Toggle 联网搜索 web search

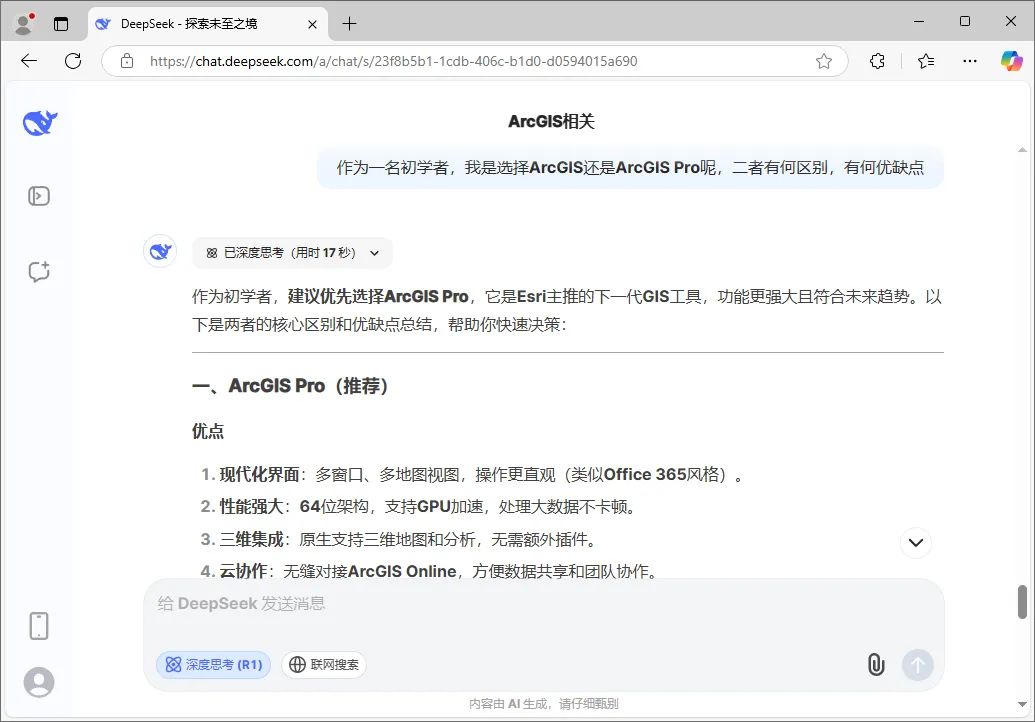(323, 665)
